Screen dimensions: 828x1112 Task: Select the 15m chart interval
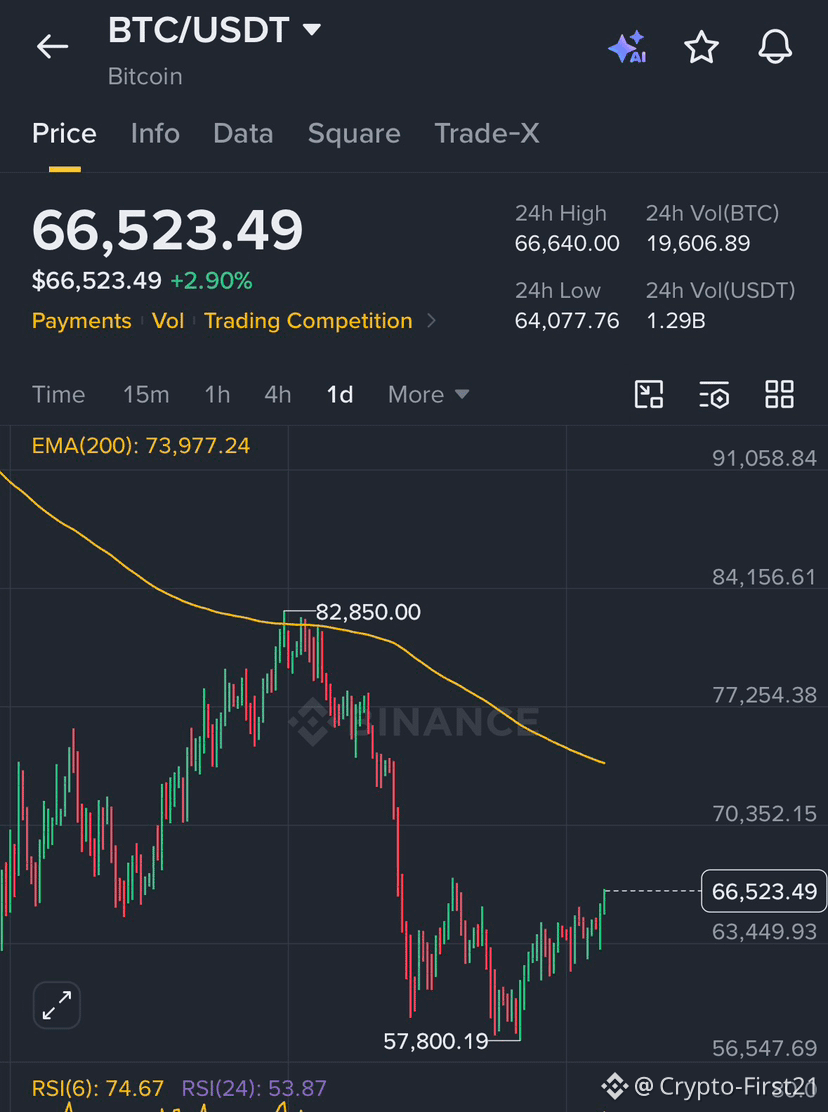point(146,394)
